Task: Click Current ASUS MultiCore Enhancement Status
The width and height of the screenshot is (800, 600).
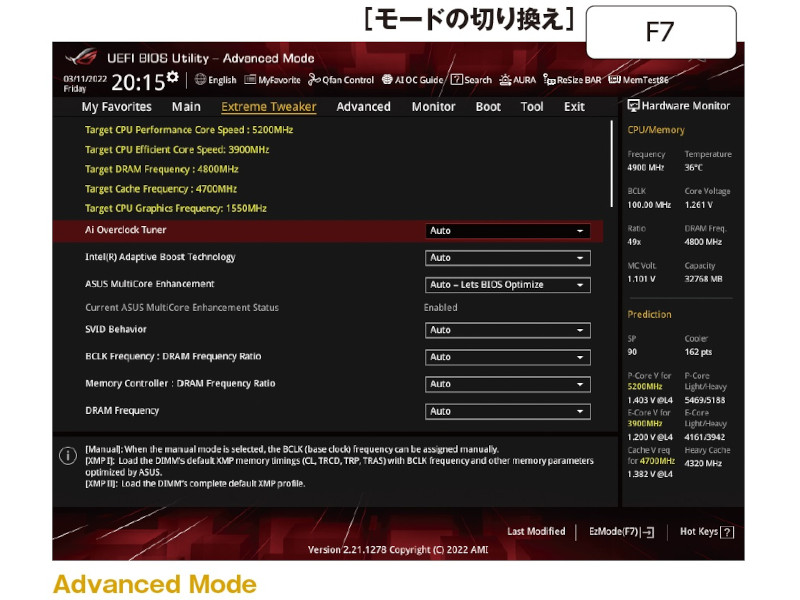Action: (182, 308)
